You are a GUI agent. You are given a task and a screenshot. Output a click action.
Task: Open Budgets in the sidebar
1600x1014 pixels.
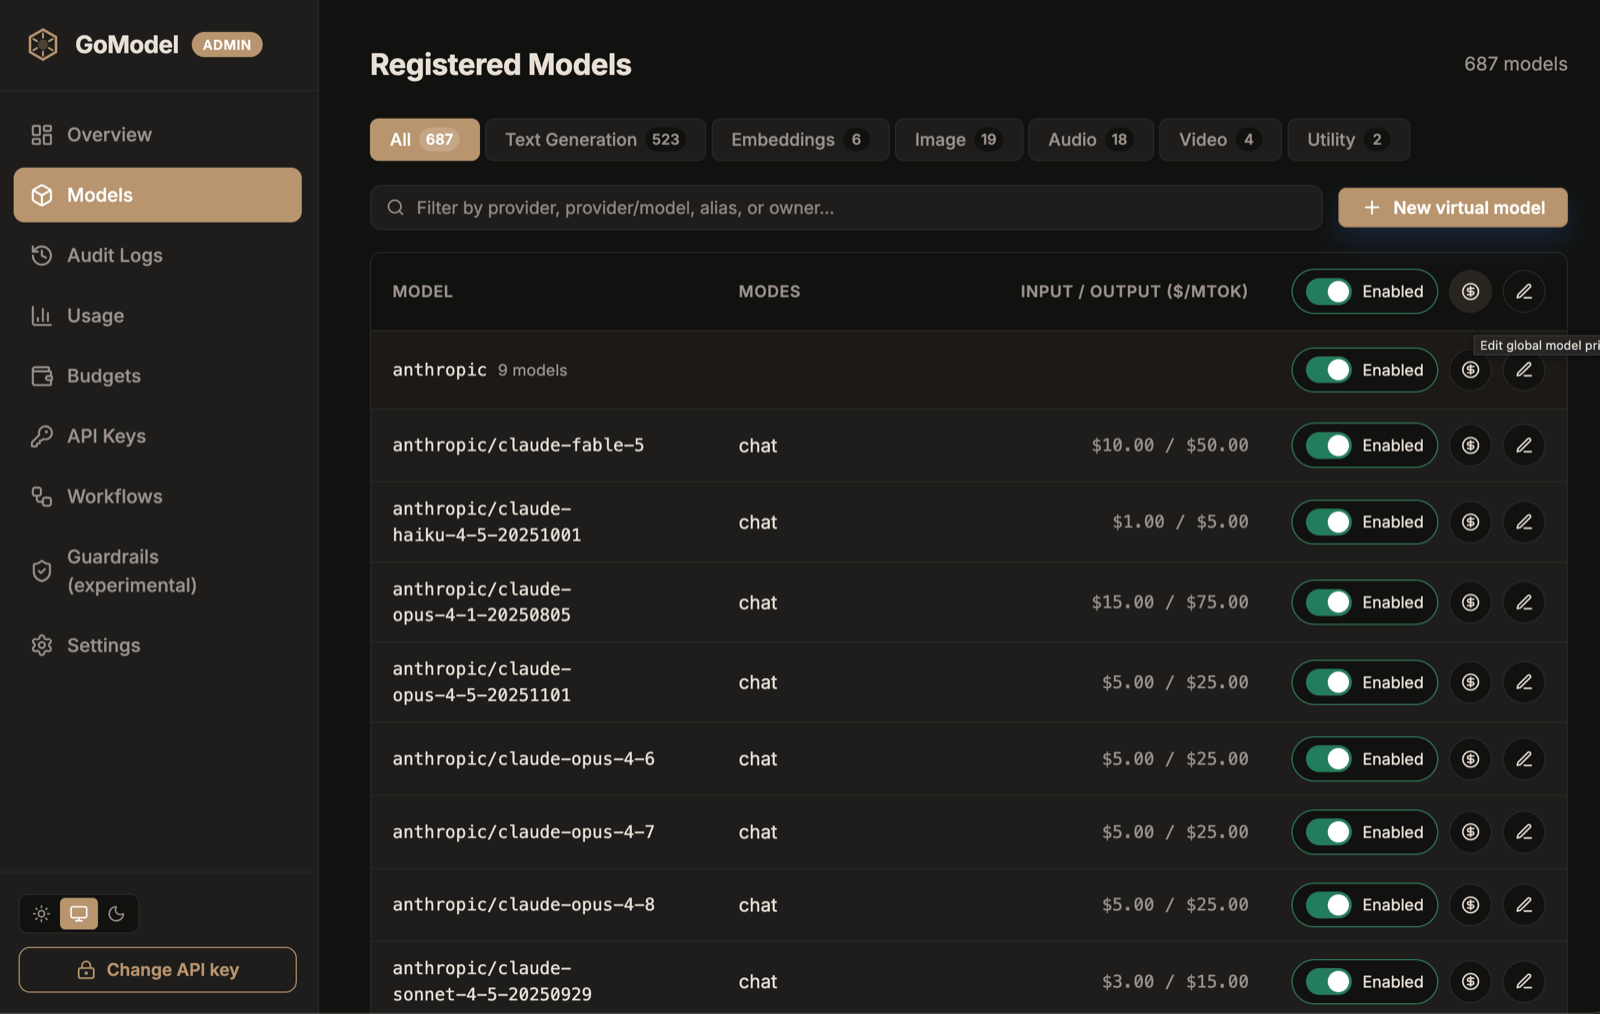click(158, 376)
